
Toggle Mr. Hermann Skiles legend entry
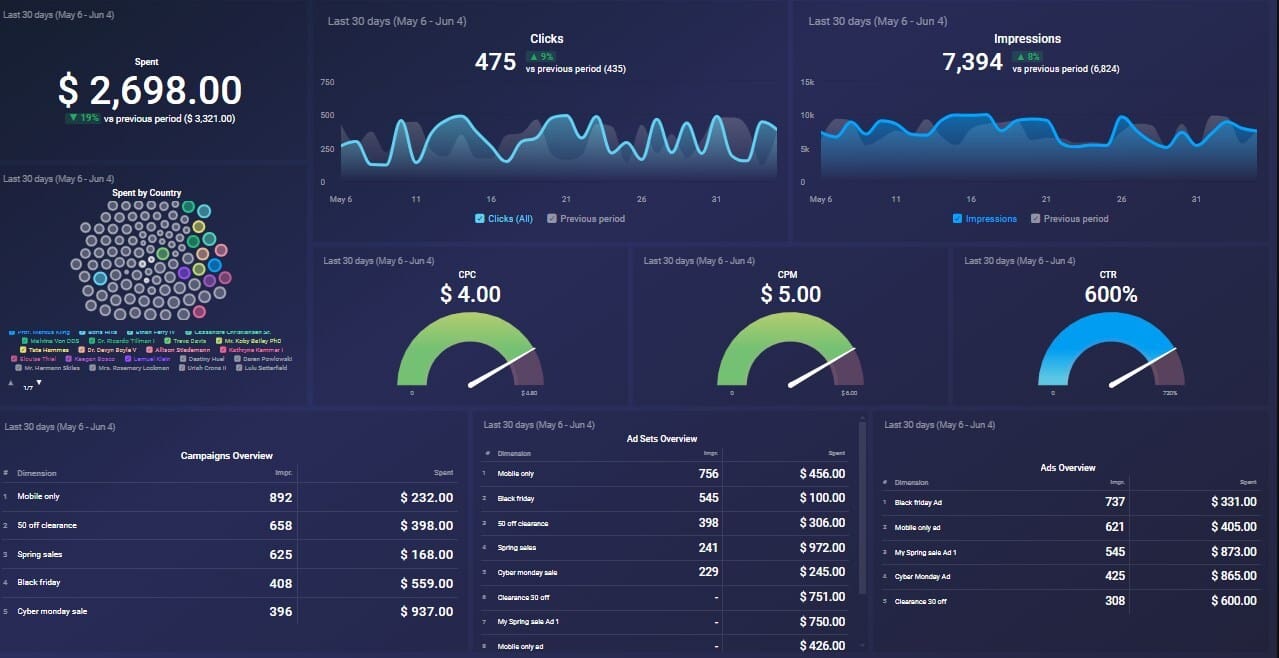pos(18,368)
